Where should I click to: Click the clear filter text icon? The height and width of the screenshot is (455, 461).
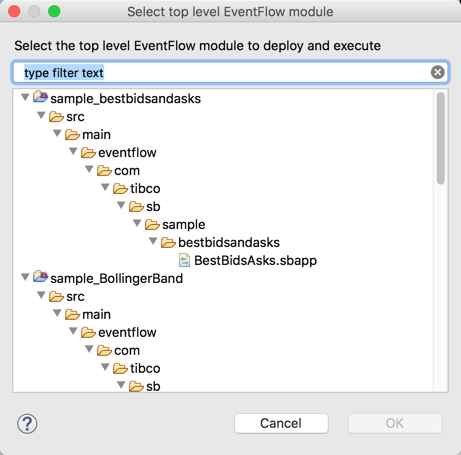(437, 72)
